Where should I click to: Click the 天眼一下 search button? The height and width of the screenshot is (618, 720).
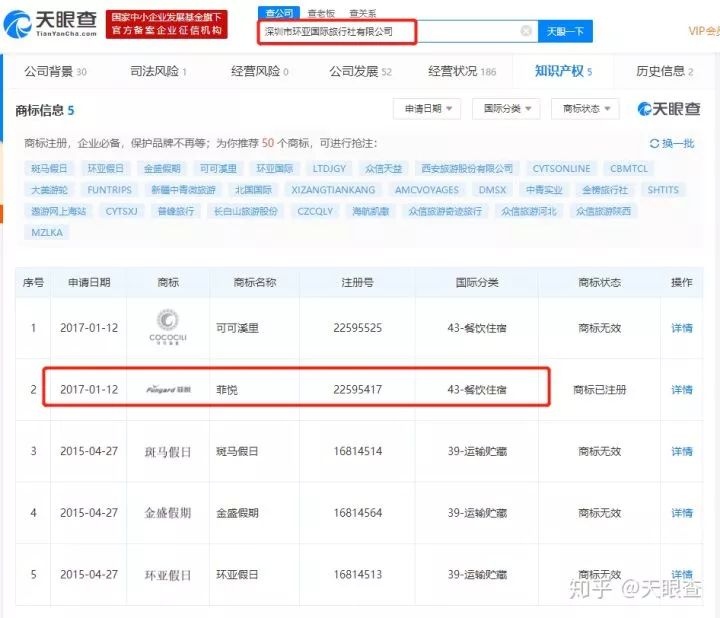(x=565, y=31)
